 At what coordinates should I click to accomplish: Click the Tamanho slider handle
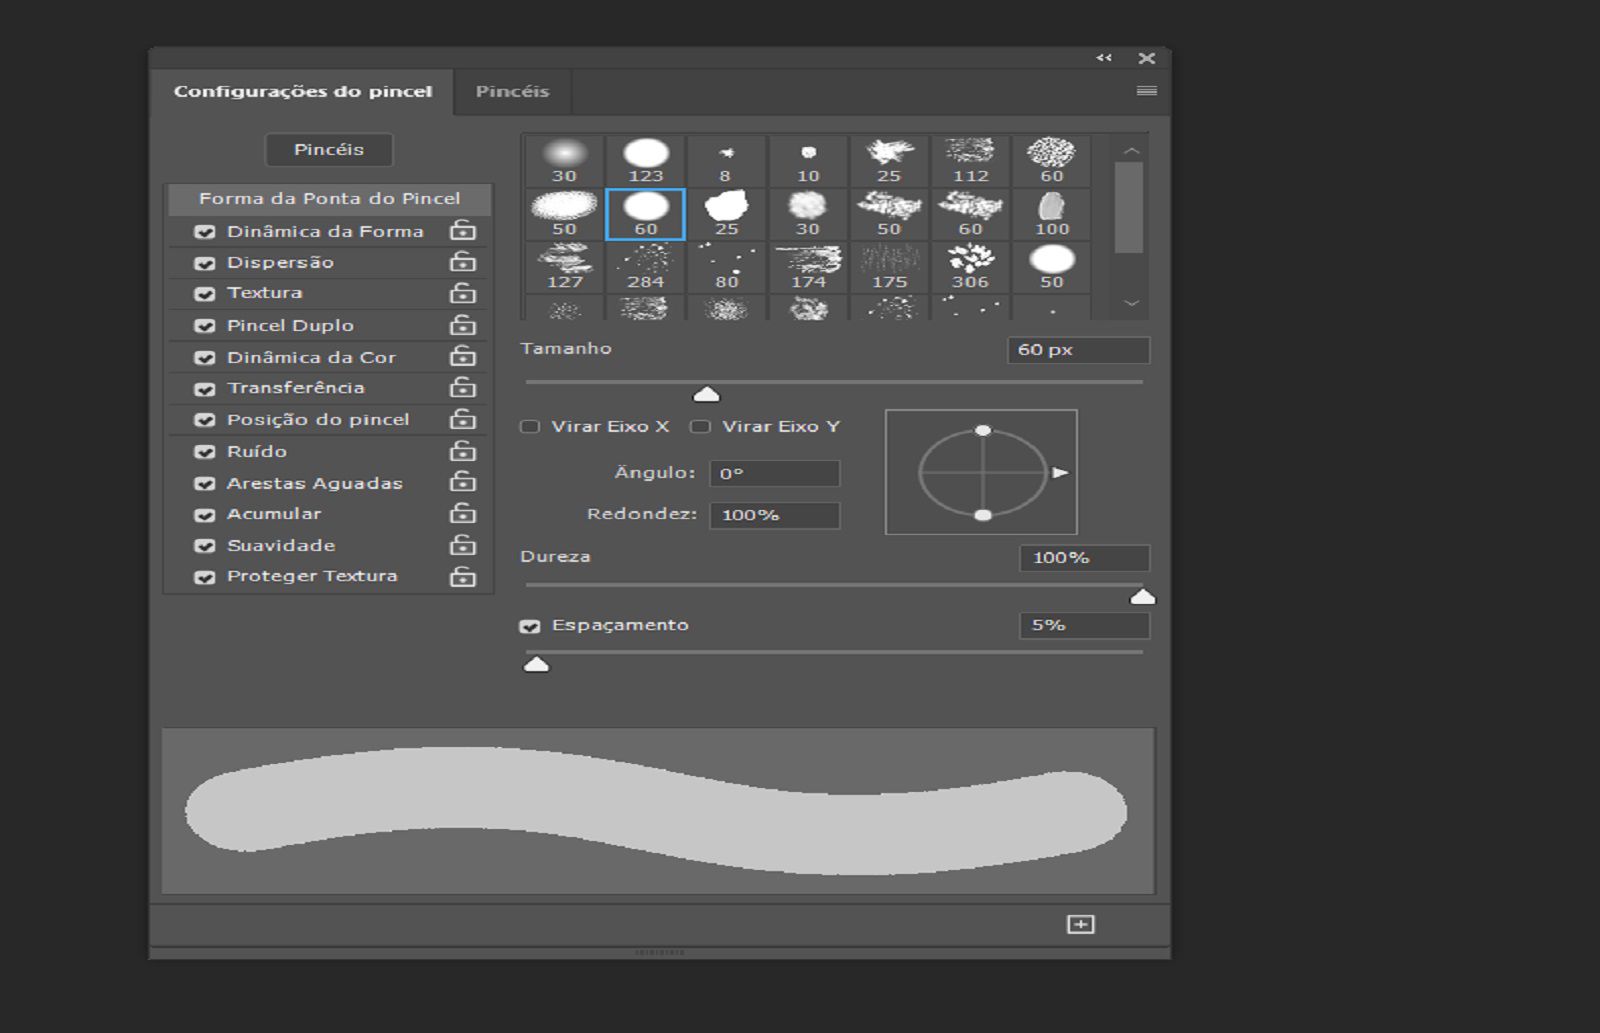(707, 394)
